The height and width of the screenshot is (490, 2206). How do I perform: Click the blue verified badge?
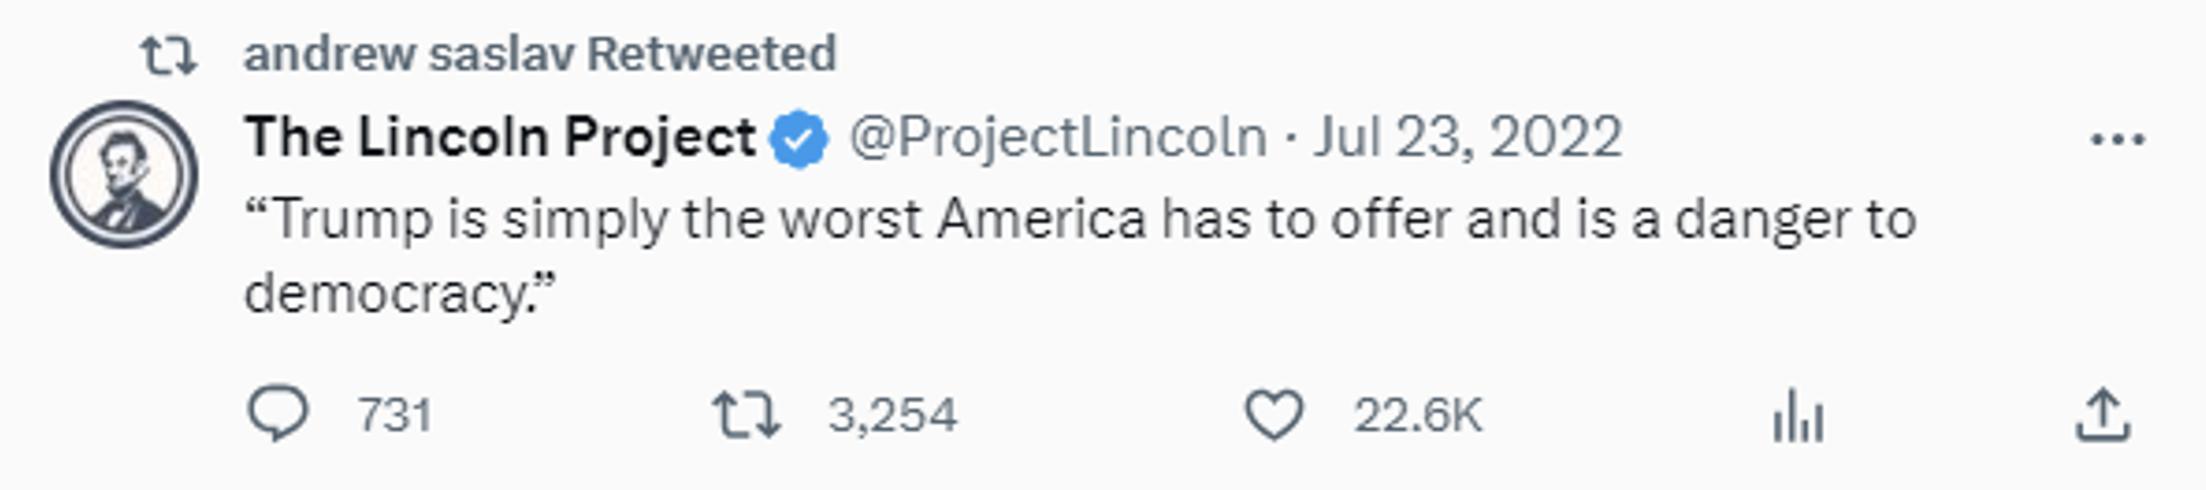798,139
